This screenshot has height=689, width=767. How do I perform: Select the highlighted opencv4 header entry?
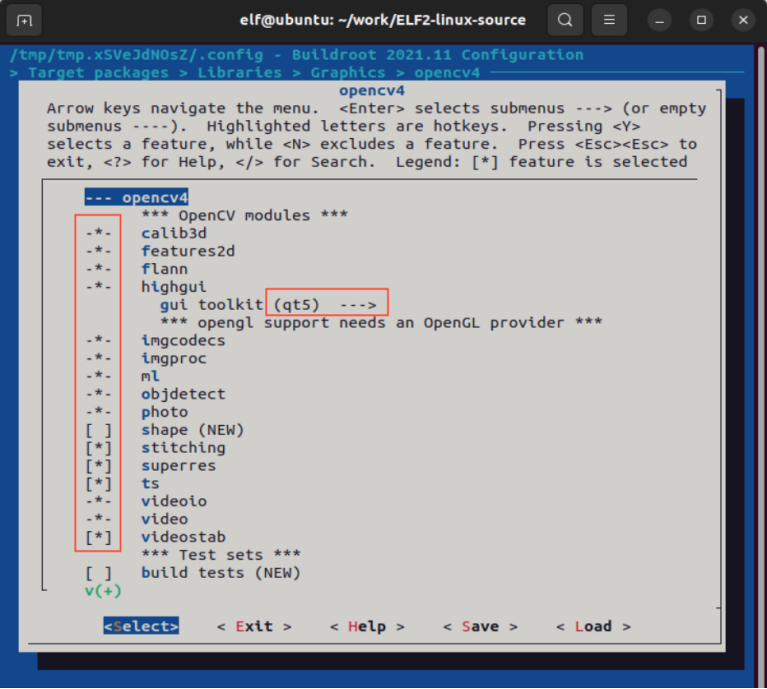pyautogui.click(x=136, y=198)
